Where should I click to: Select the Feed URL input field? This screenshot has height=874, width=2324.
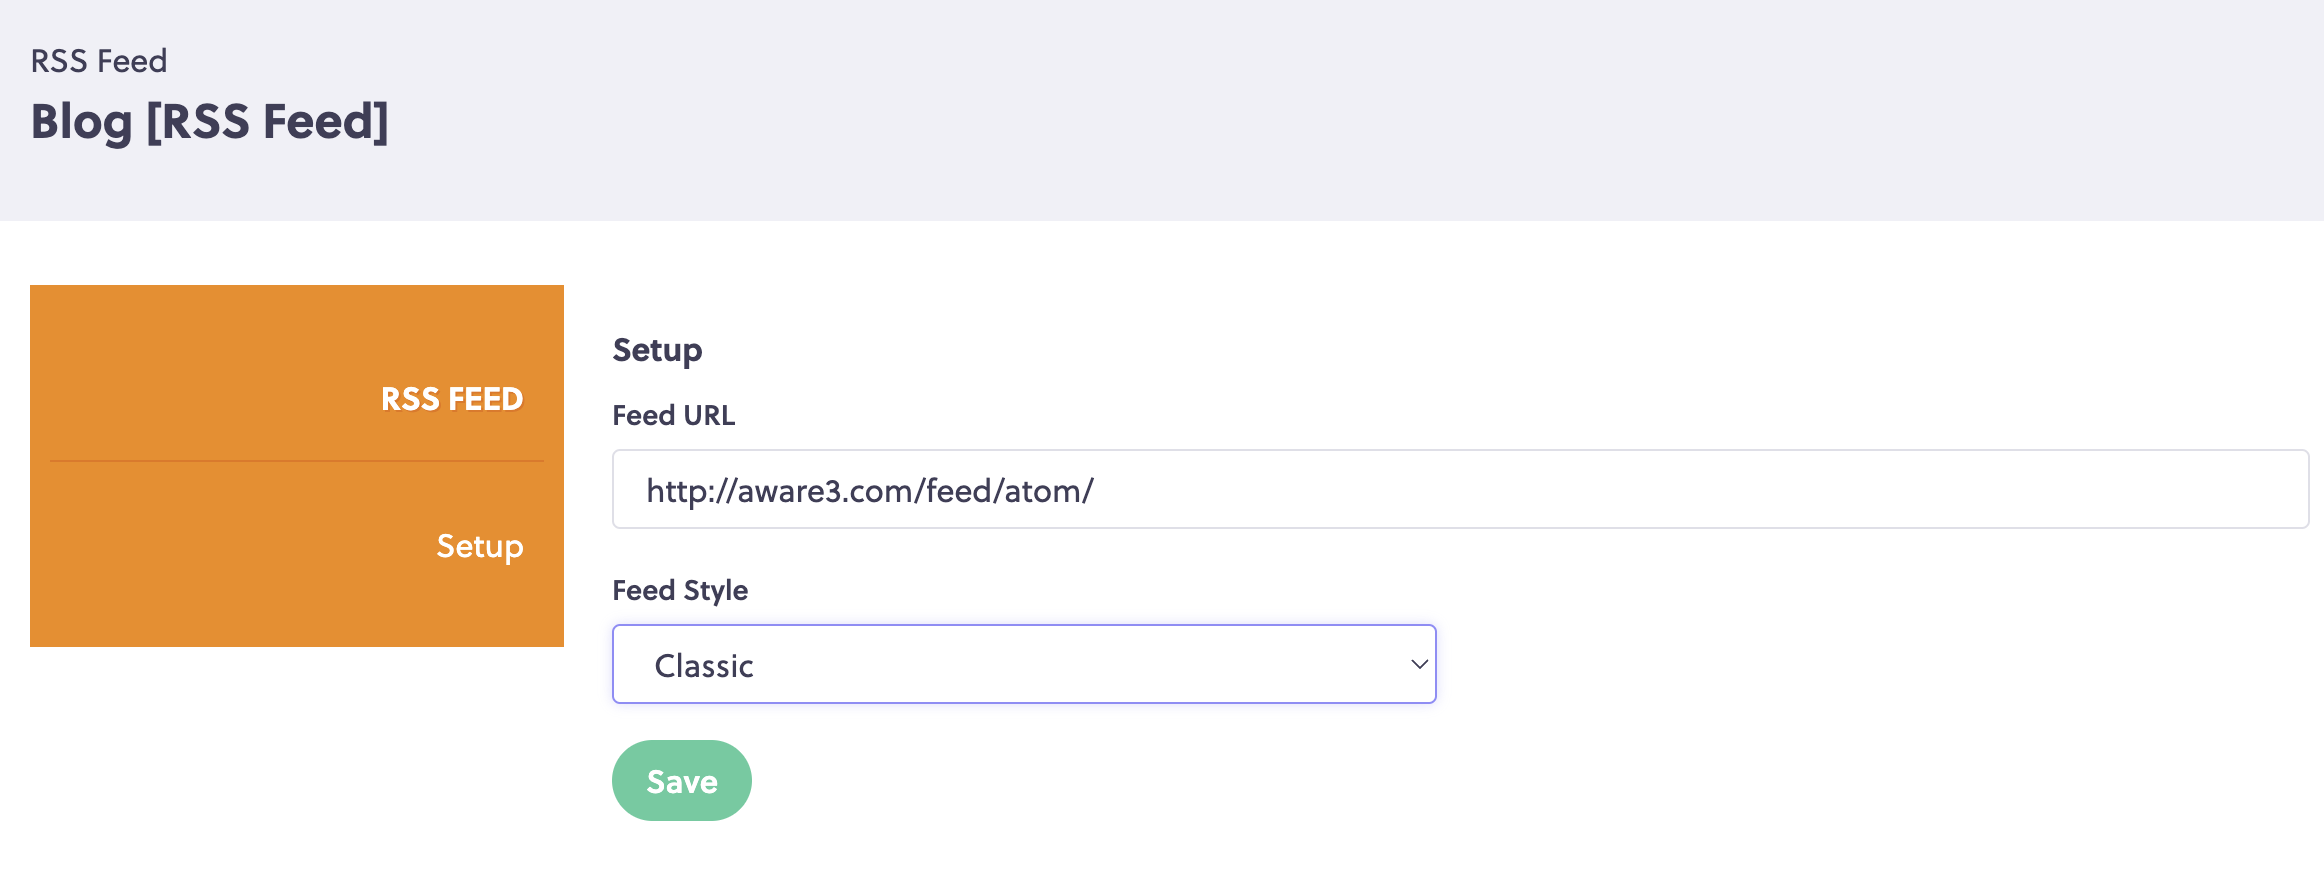click(1460, 489)
